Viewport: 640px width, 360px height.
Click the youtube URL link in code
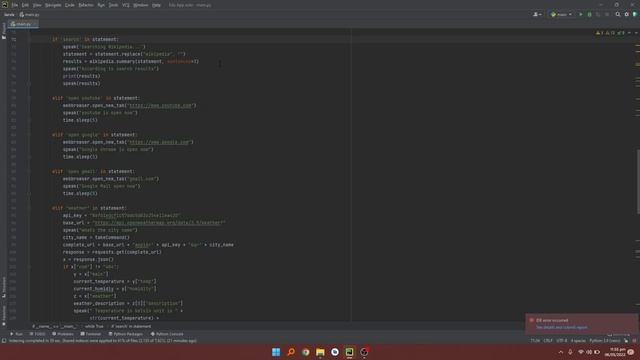pos(160,106)
